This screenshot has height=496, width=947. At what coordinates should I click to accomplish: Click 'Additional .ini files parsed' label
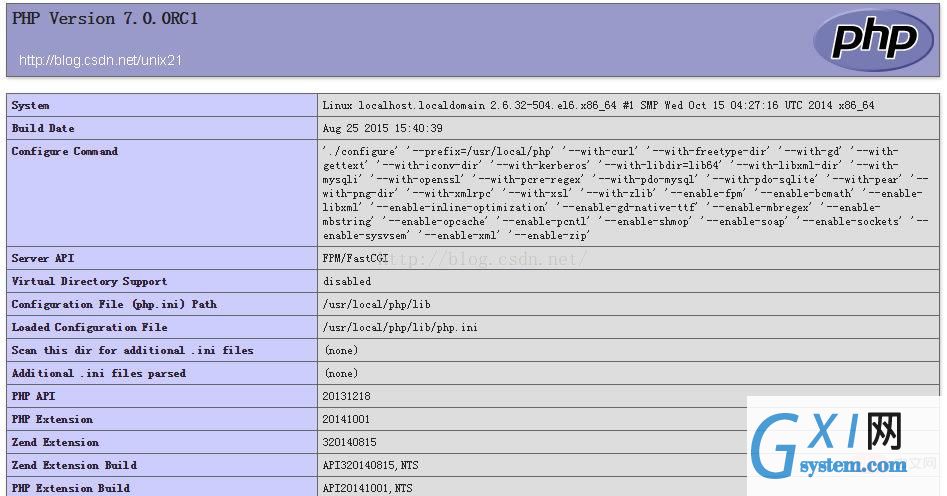click(98, 373)
